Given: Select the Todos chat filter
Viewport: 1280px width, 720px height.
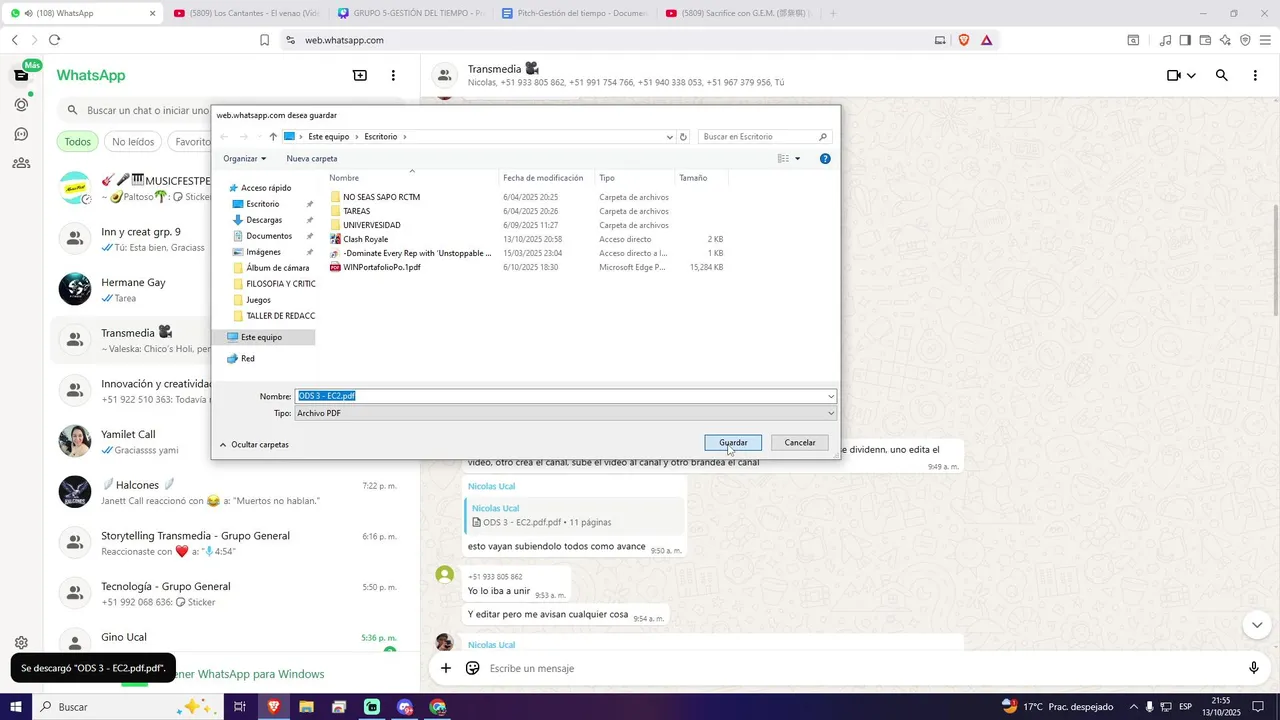Looking at the screenshot, I should pos(77,142).
